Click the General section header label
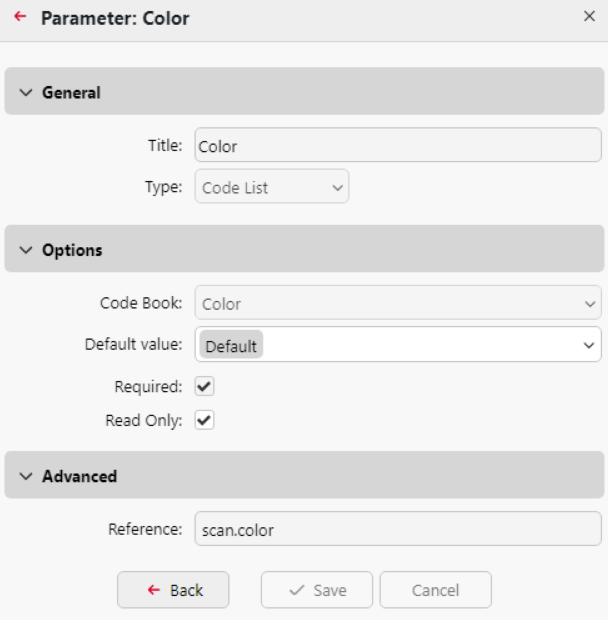 (x=71, y=92)
